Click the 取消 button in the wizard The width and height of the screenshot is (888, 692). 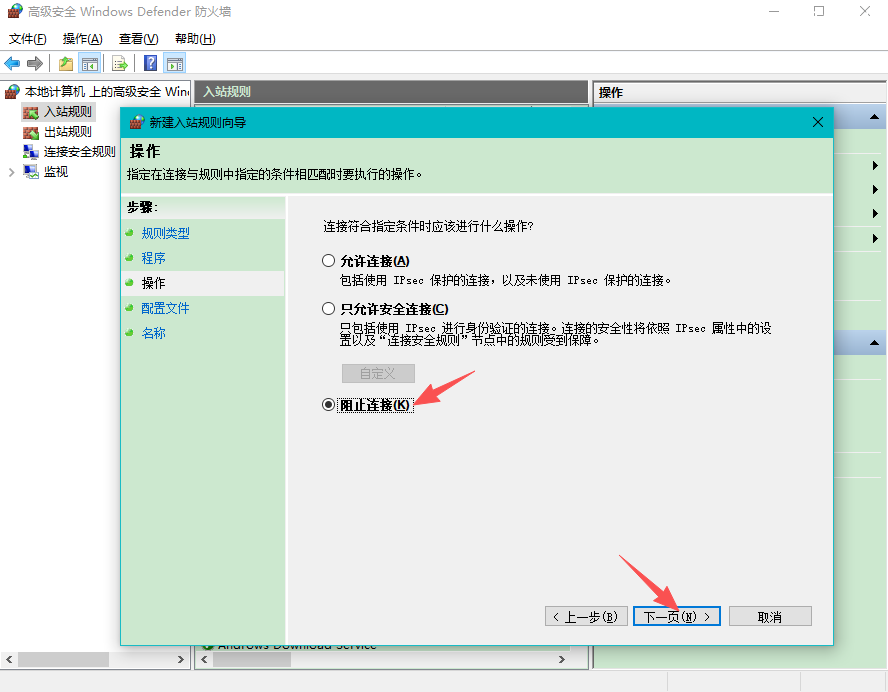[770, 616]
